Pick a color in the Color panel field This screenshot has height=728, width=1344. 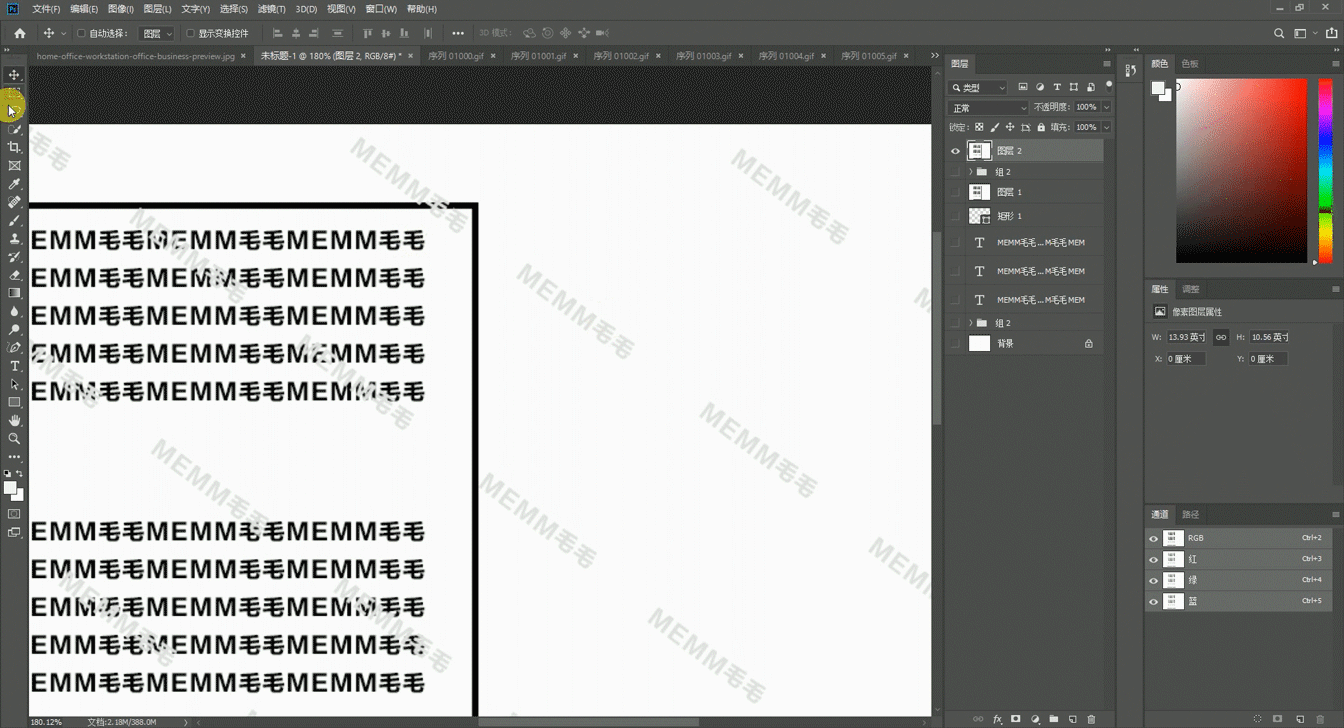coord(1242,171)
